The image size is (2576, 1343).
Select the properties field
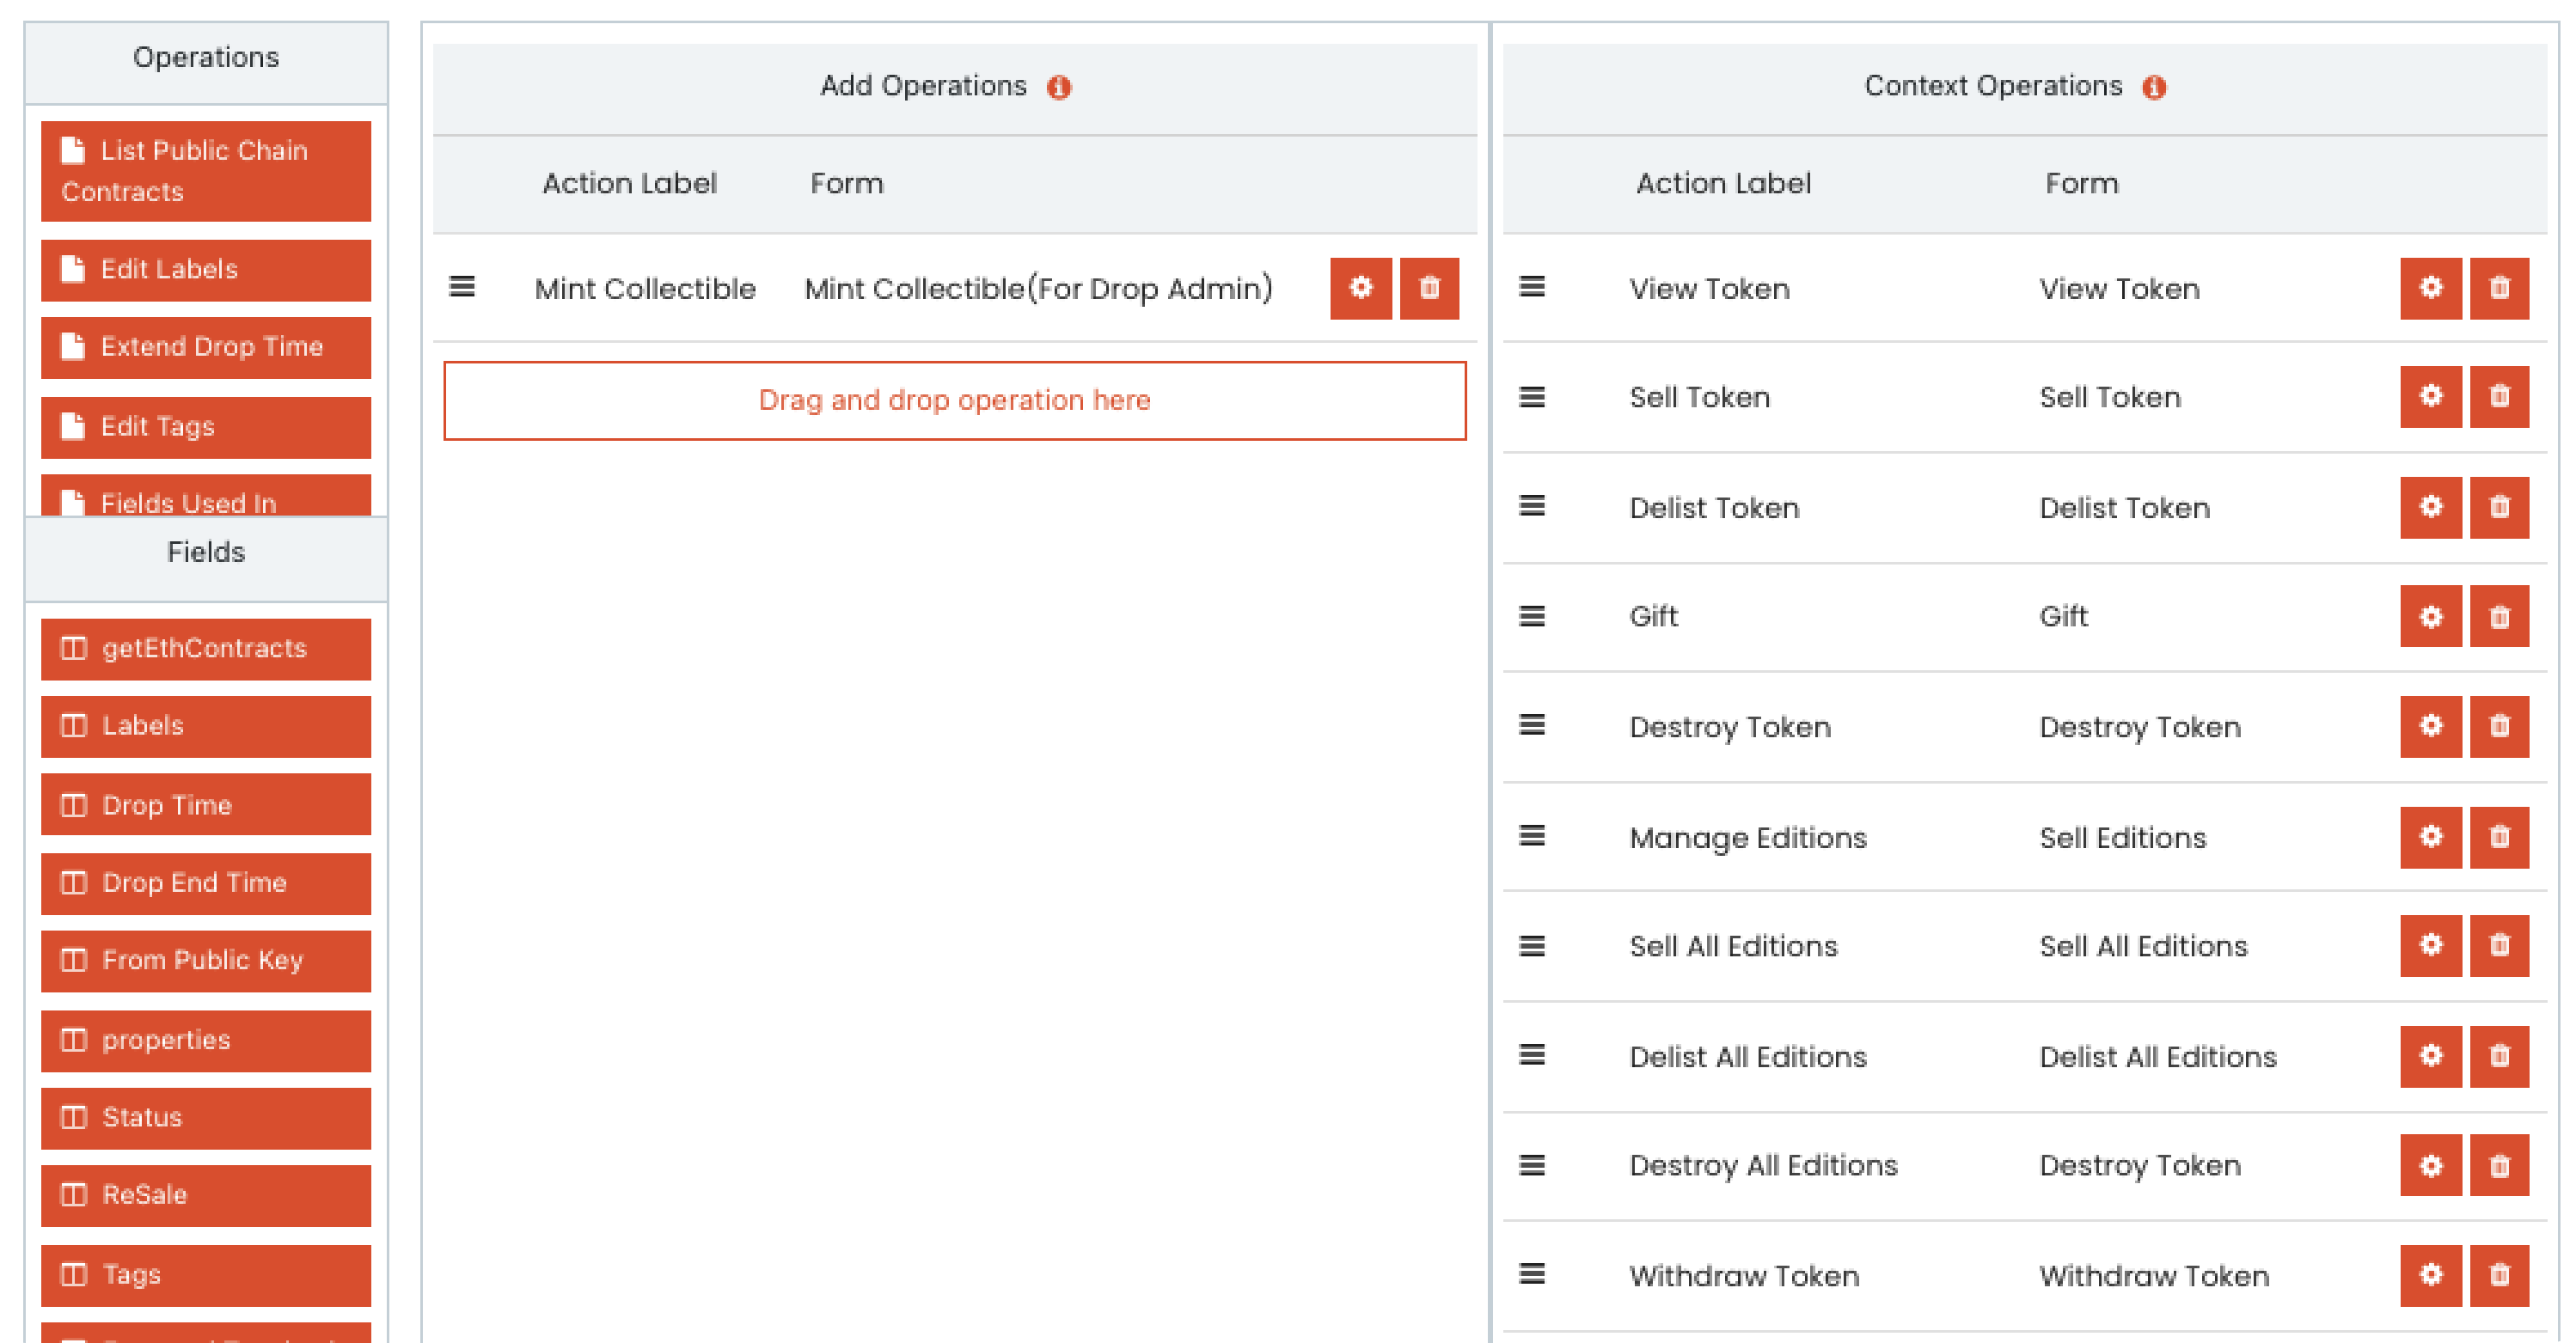(206, 1040)
